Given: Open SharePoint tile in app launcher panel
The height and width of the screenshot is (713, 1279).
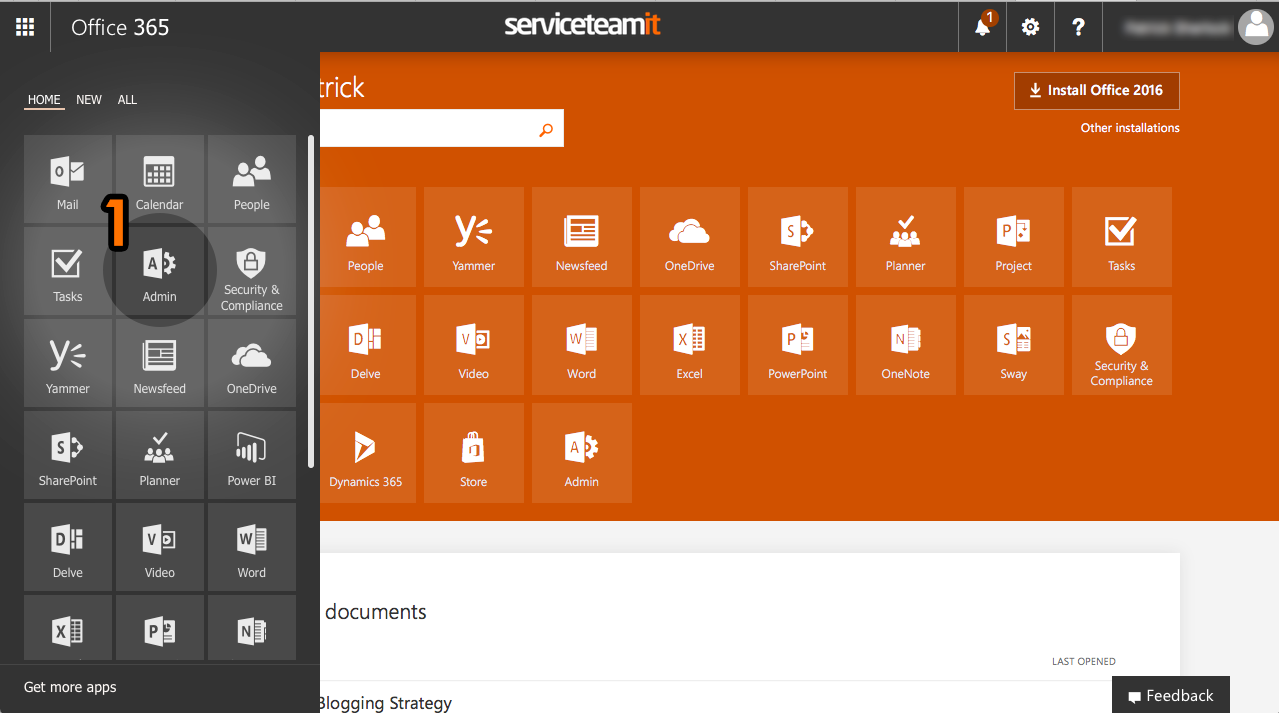Looking at the screenshot, I should click(68, 455).
